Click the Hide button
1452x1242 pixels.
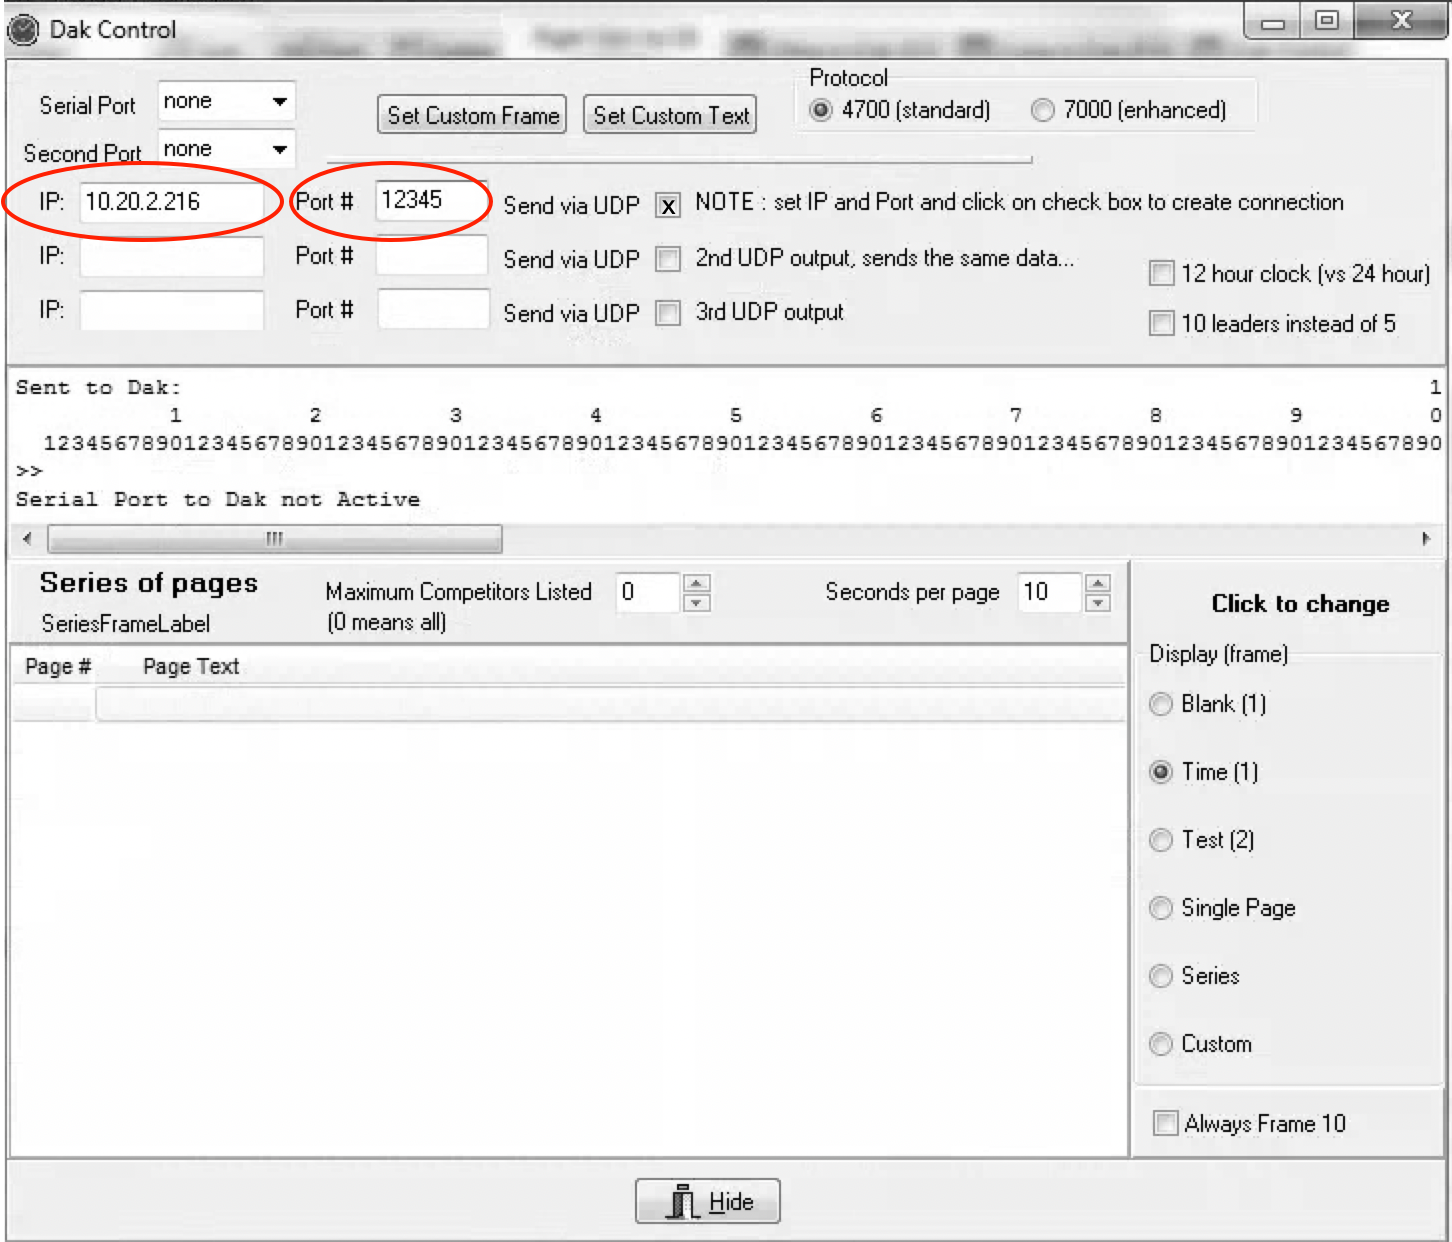tap(708, 1201)
